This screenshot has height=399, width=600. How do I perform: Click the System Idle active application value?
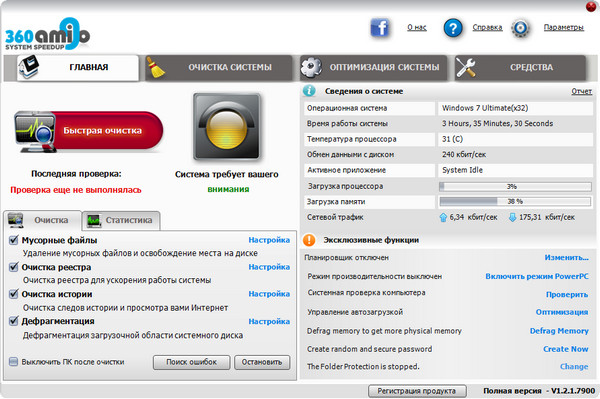point(462,170)
